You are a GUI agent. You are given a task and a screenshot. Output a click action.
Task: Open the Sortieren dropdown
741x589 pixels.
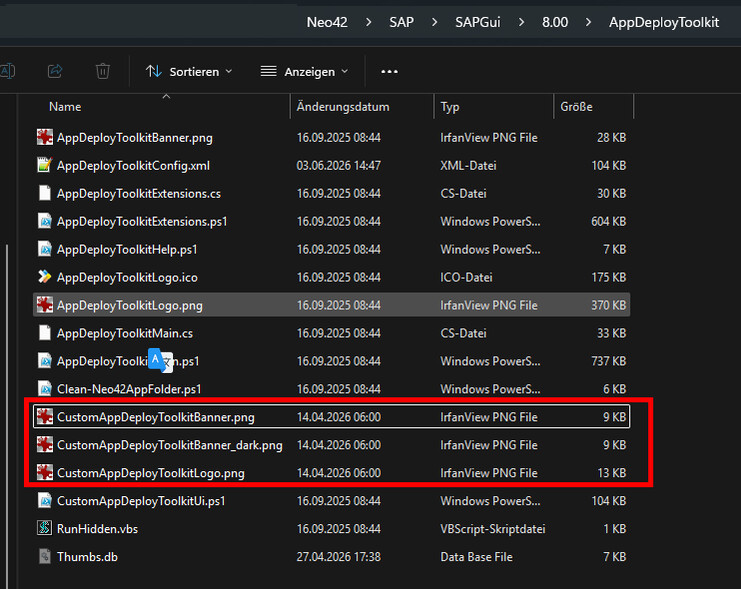click(189, 71)
